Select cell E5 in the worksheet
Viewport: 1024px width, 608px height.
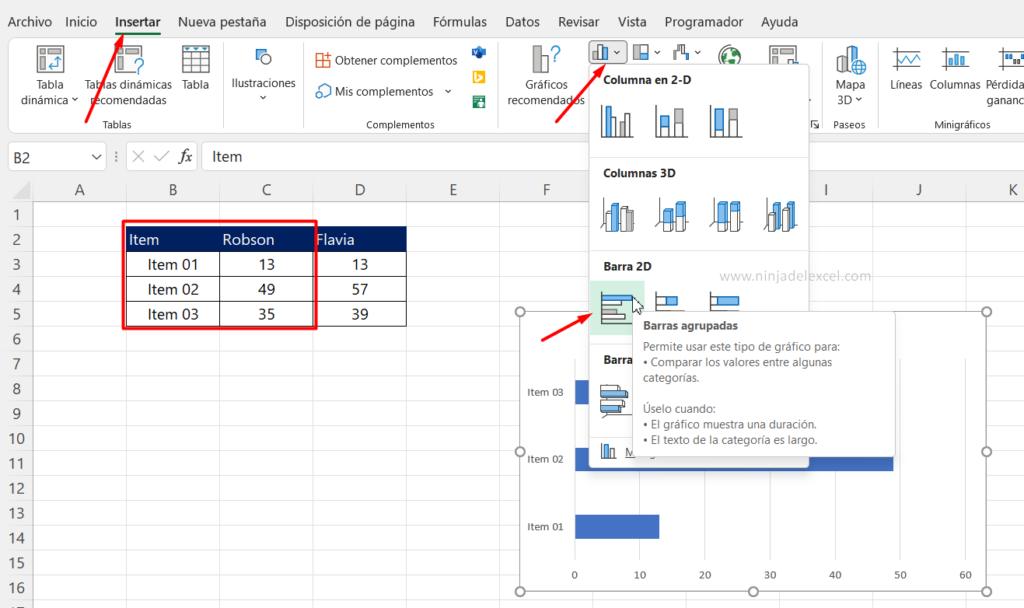point(455,313)
